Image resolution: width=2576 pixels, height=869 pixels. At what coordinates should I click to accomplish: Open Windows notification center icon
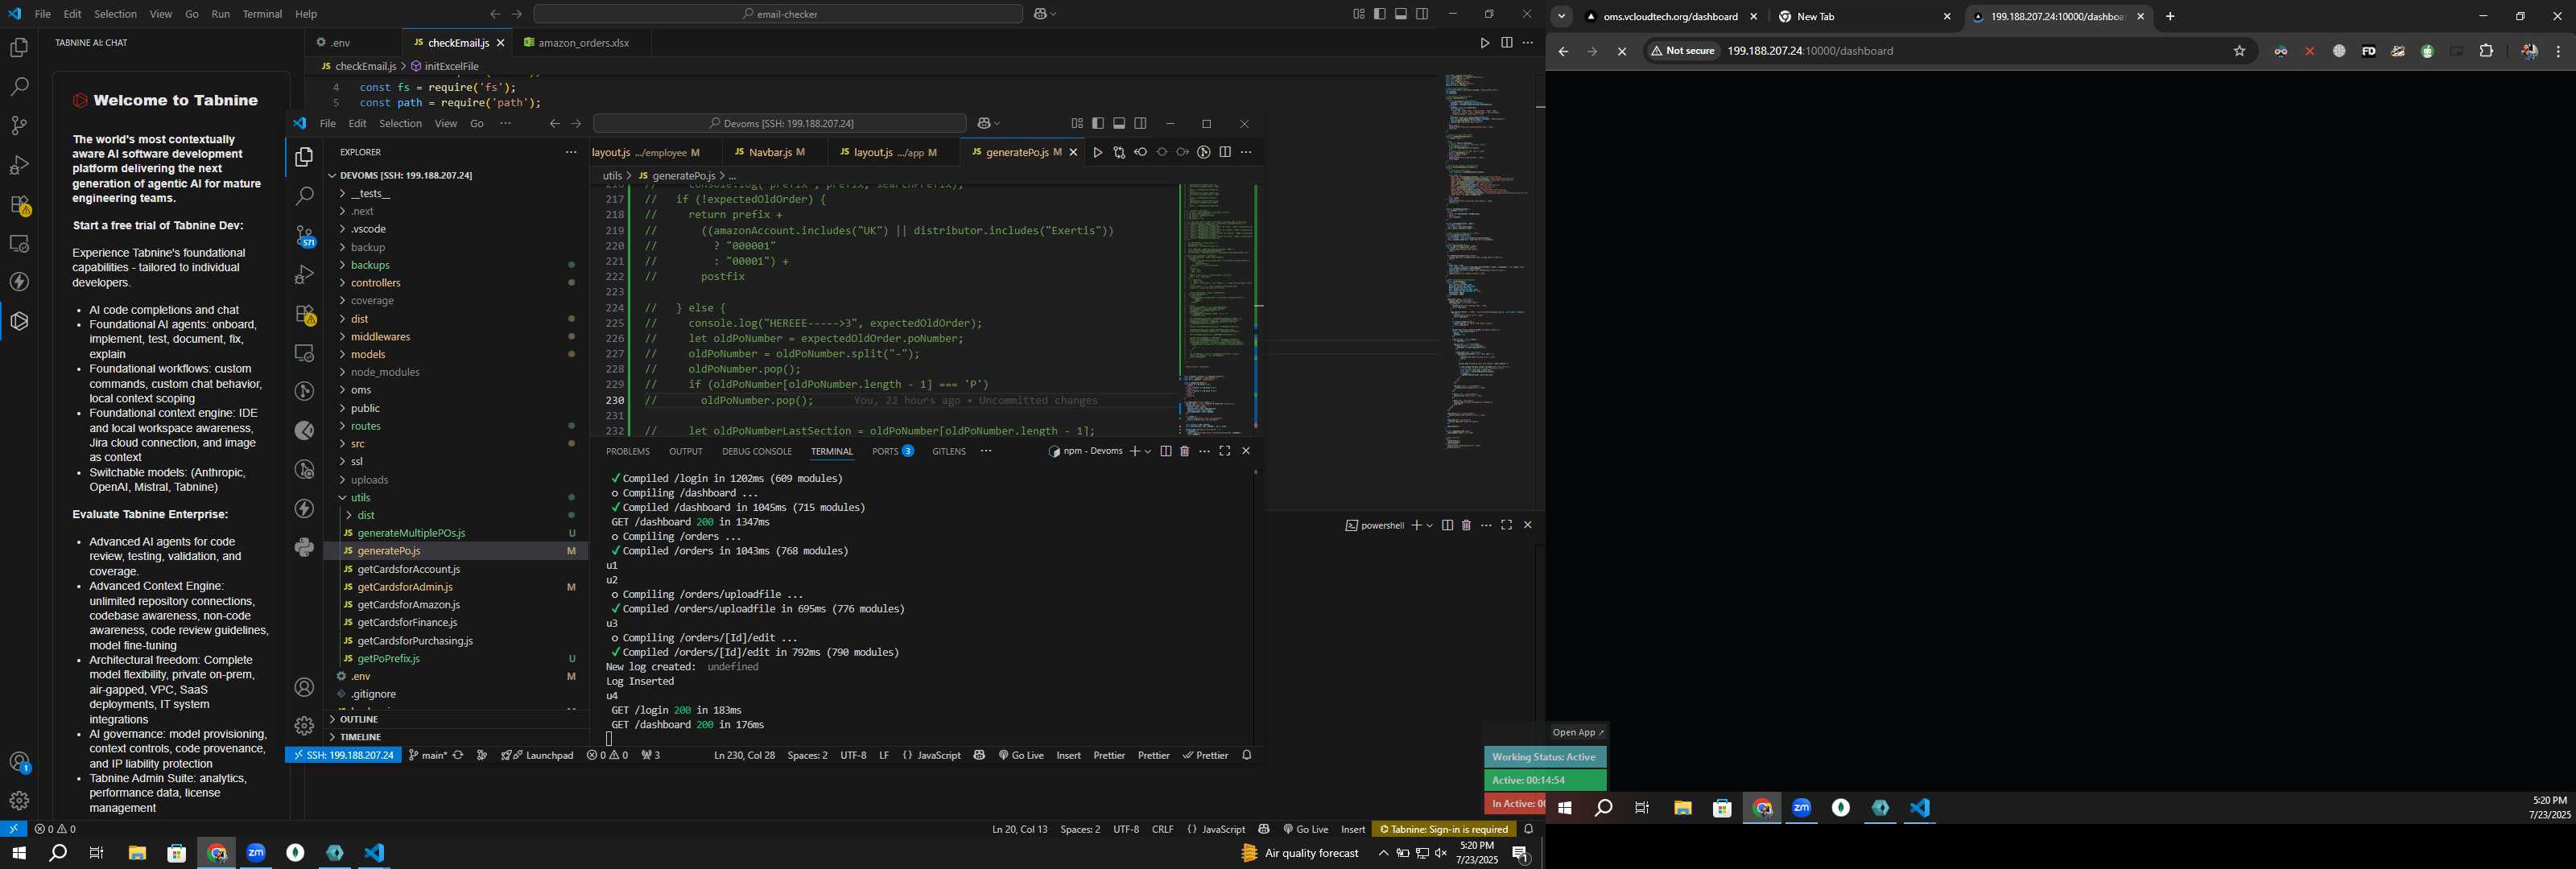[x=1520, y=853]
